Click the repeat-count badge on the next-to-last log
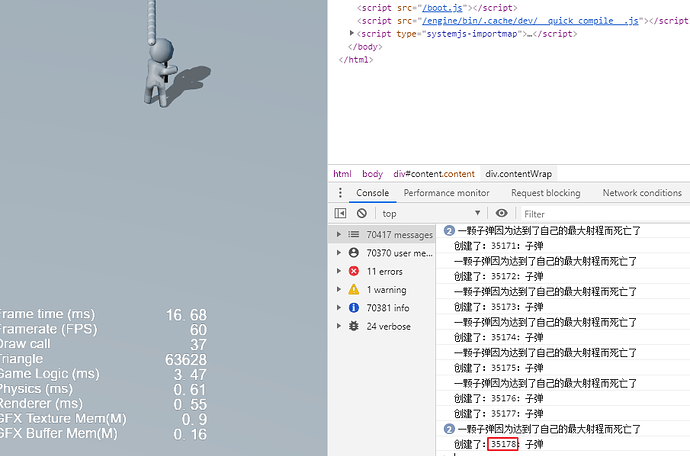This screenshot has width=690, height=456. click(x=449, y=429)
